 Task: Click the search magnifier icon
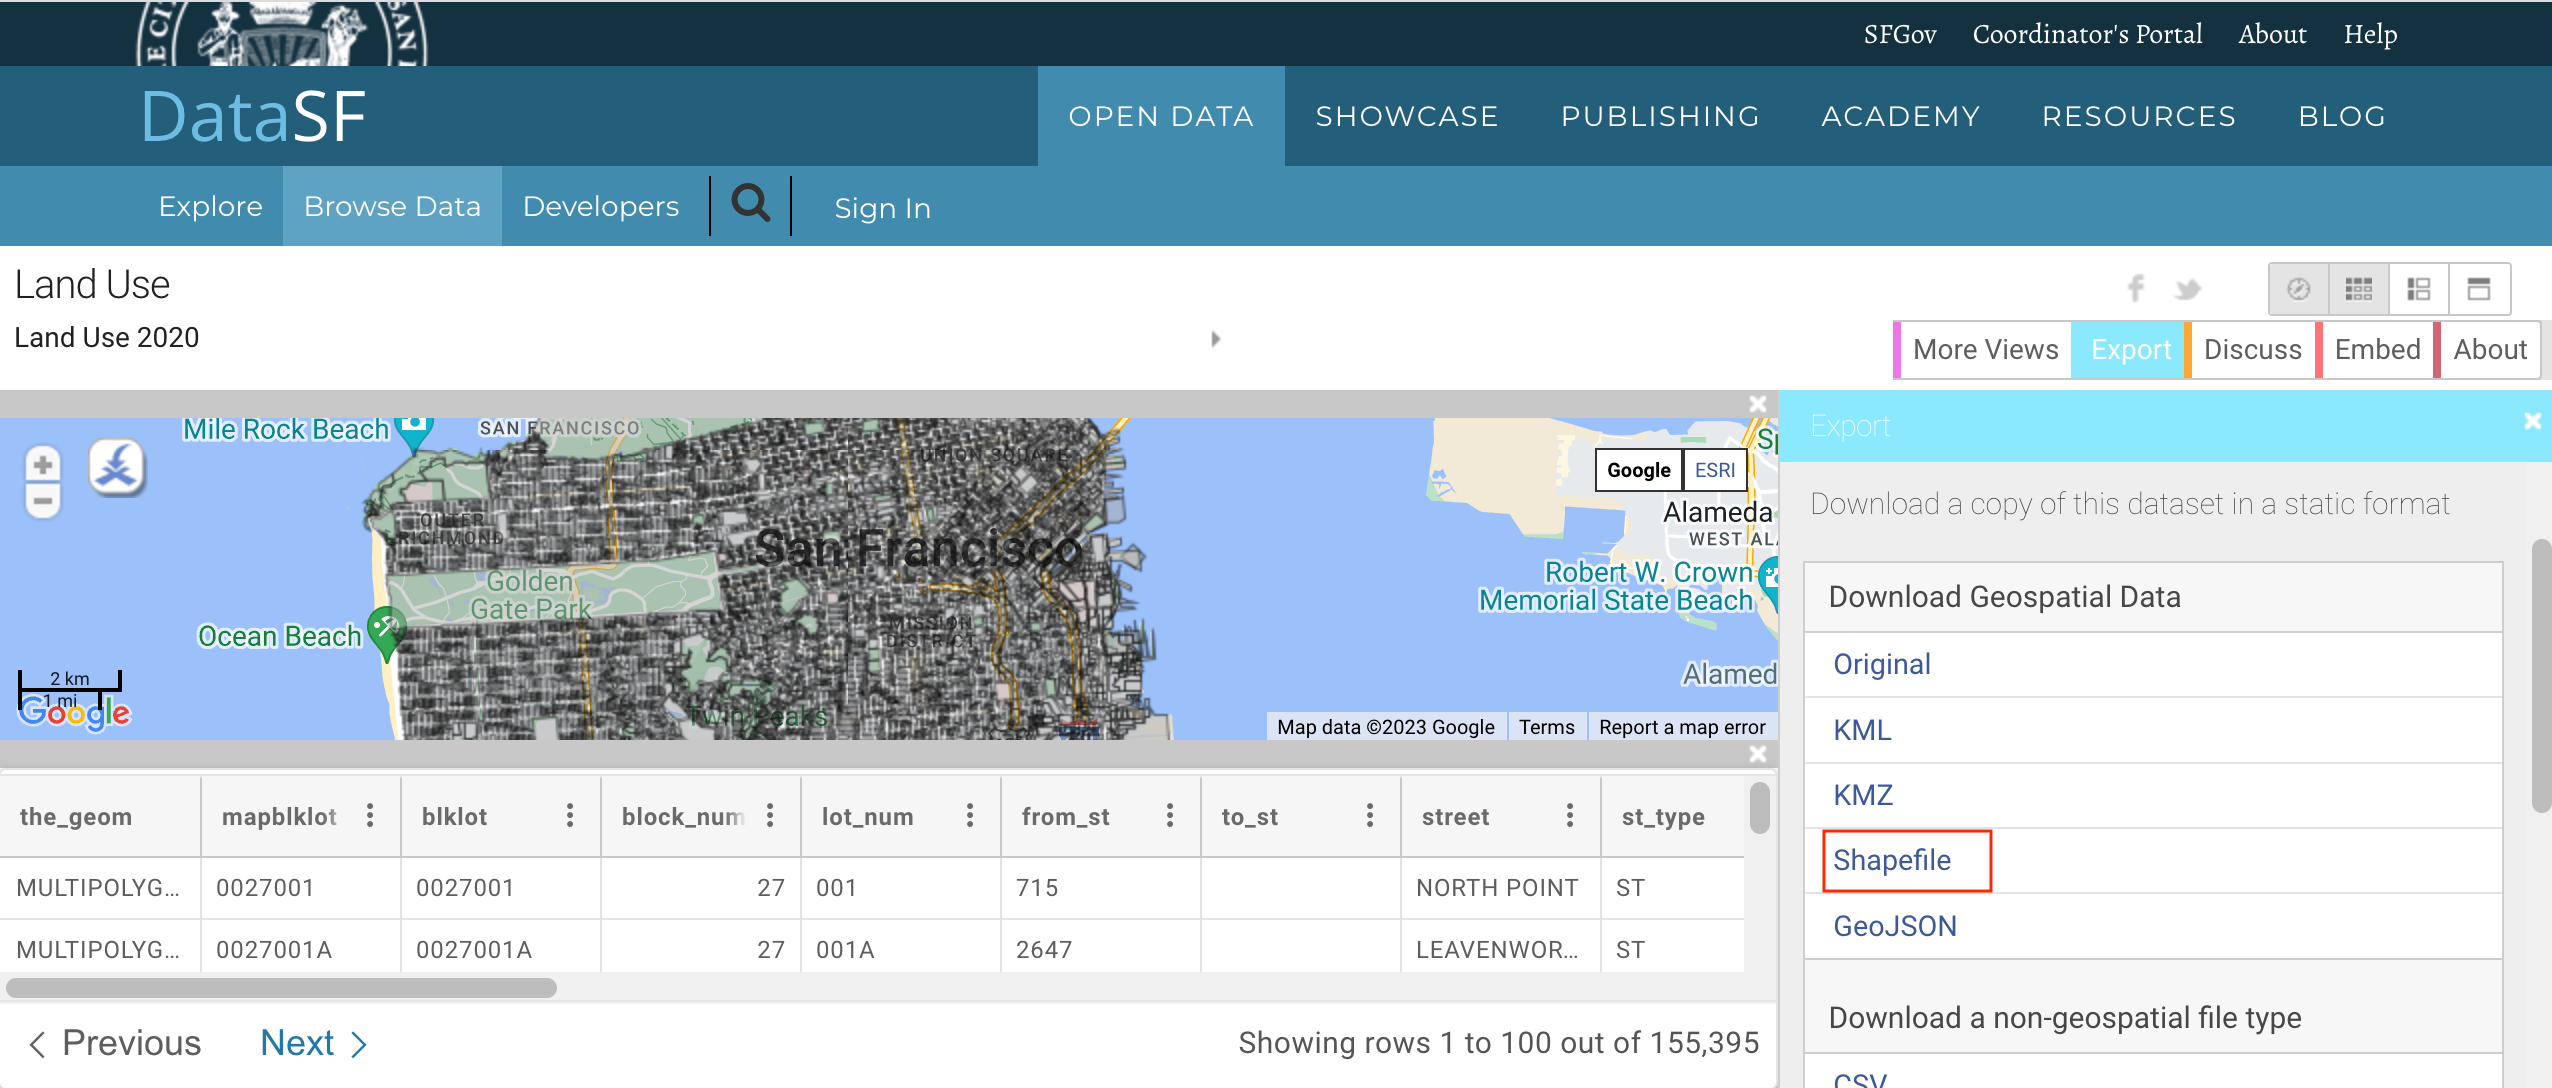click(x=750, y=204)
